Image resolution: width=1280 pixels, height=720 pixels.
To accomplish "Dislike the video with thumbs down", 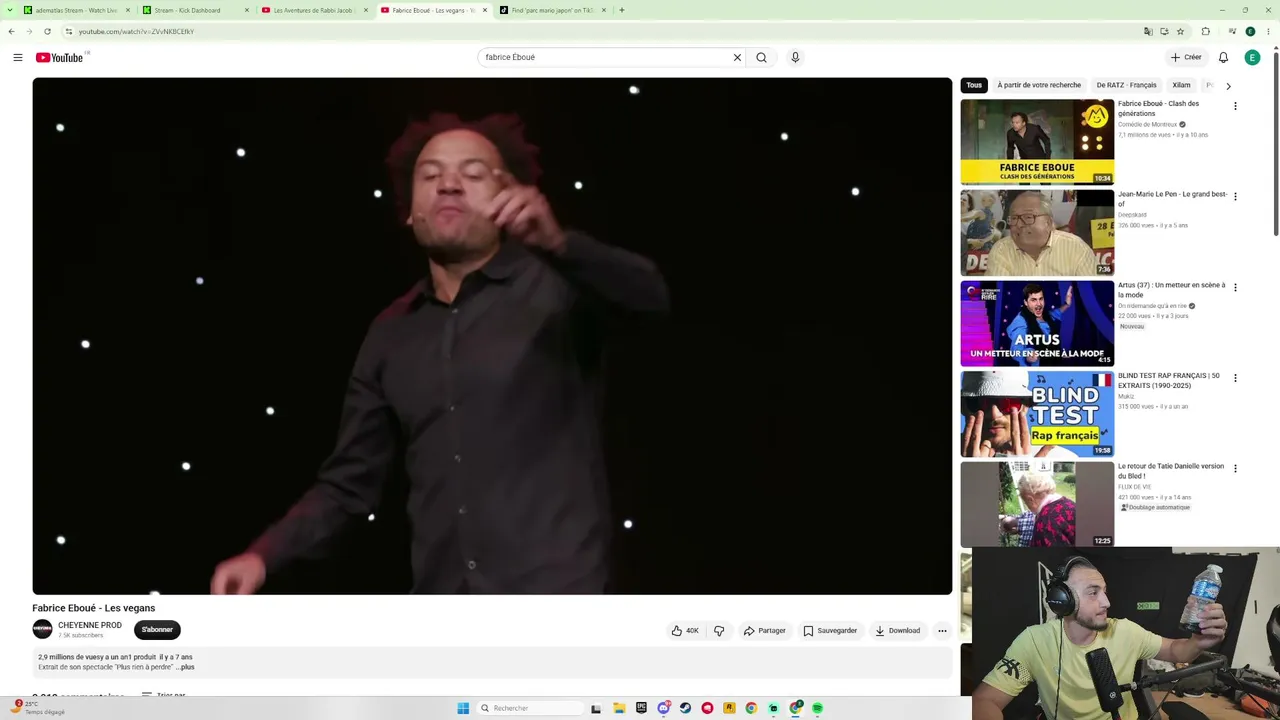I will (719, 631).
